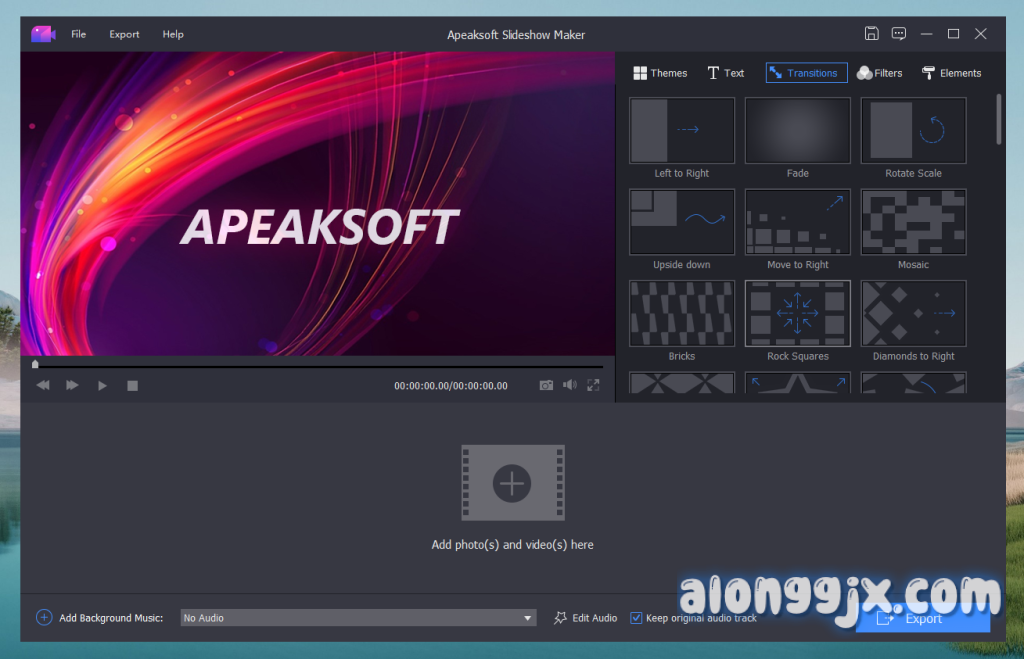This screenshot has width=1024, height=659.
Task: Switch to the Themes tab
Action: 660,73
